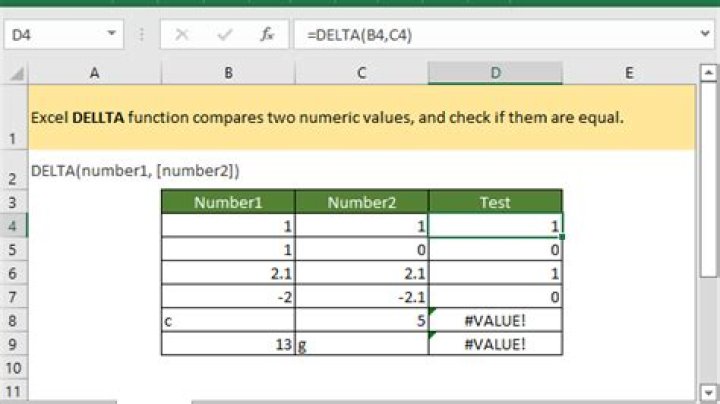Click the fill handle of cell D4
Screen dimensions: 720x404
[x=562, y=237]
